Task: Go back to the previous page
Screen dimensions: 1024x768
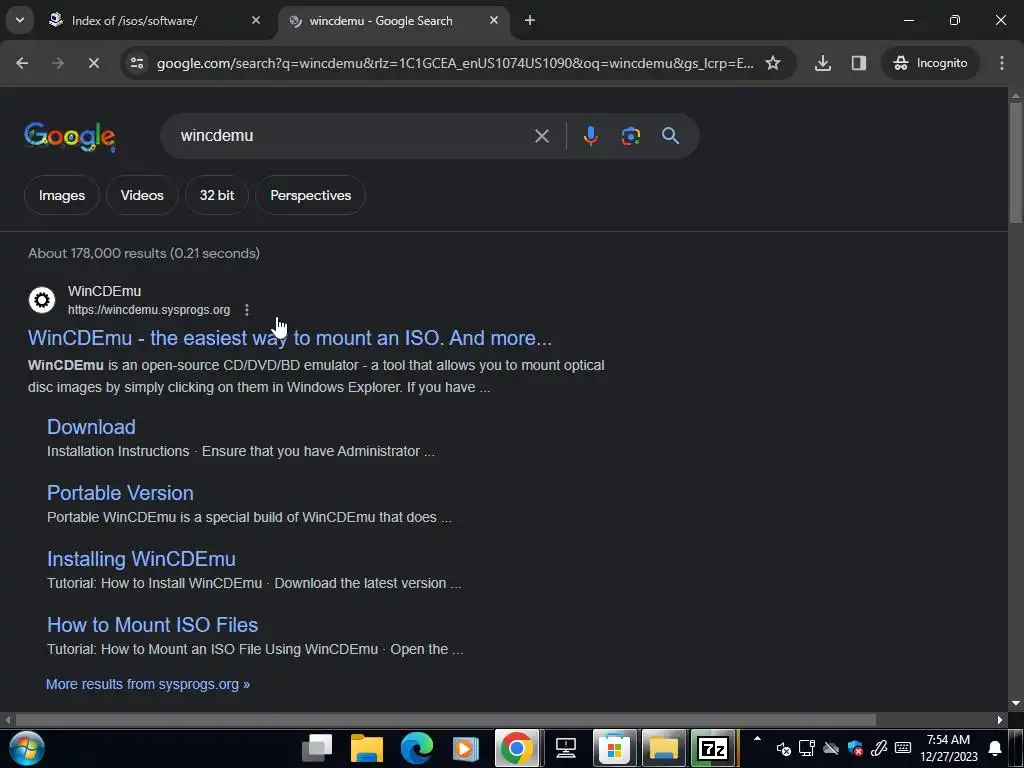Action: point(22,63)
